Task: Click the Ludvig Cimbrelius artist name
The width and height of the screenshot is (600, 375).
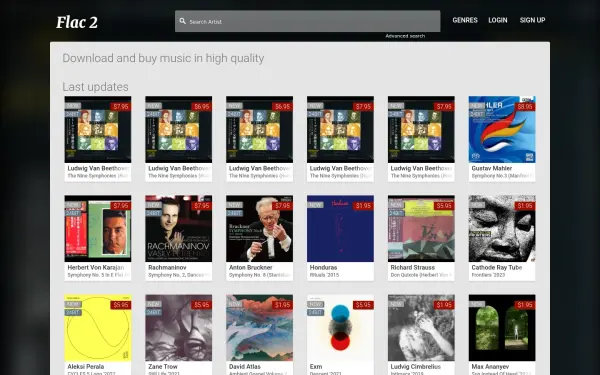Action: [416, 367]
